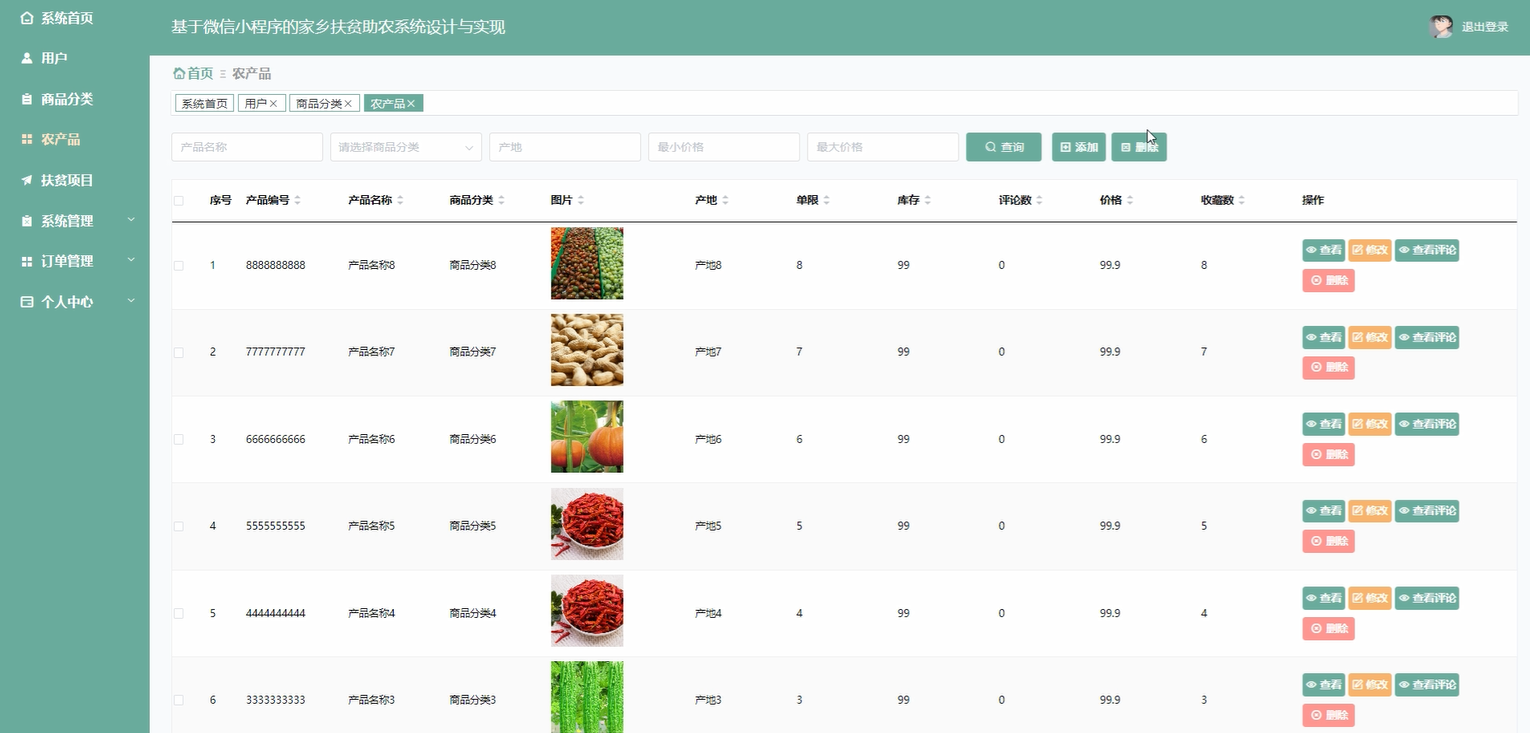
Task: Click 修改 for product 产品名称3
Action: point(1369,685)
